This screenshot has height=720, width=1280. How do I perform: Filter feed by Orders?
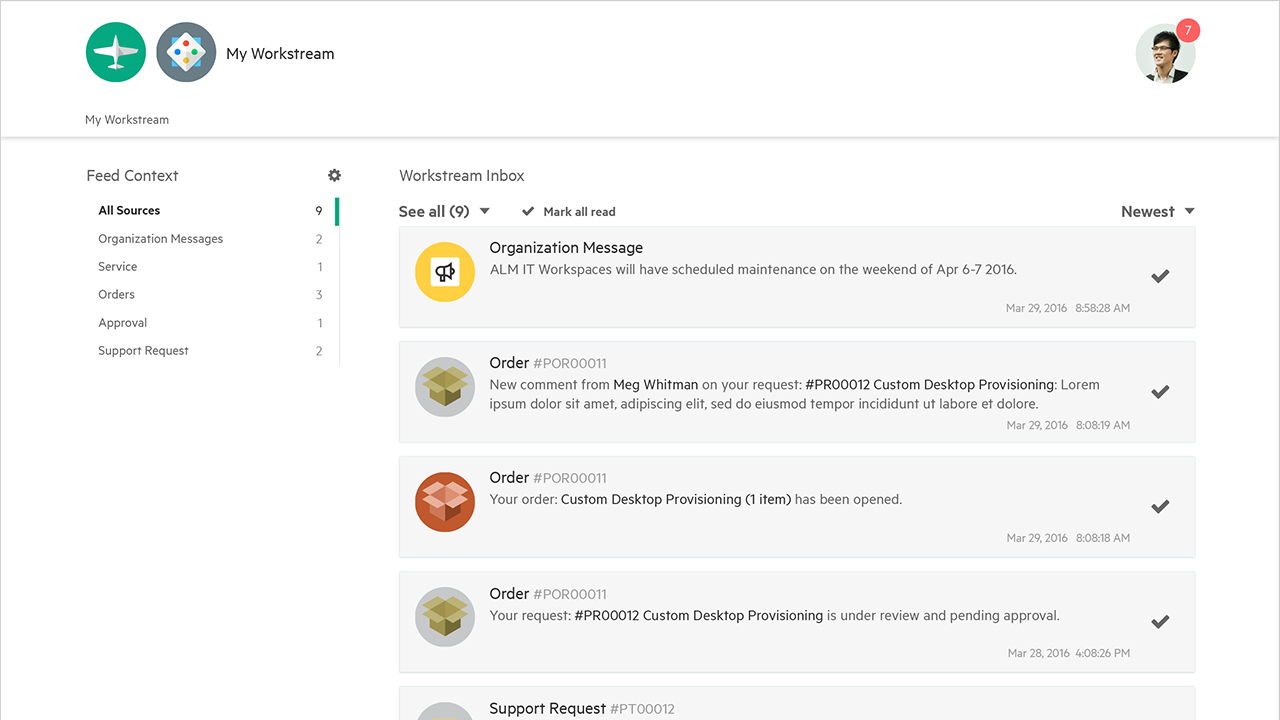point(211,295)
